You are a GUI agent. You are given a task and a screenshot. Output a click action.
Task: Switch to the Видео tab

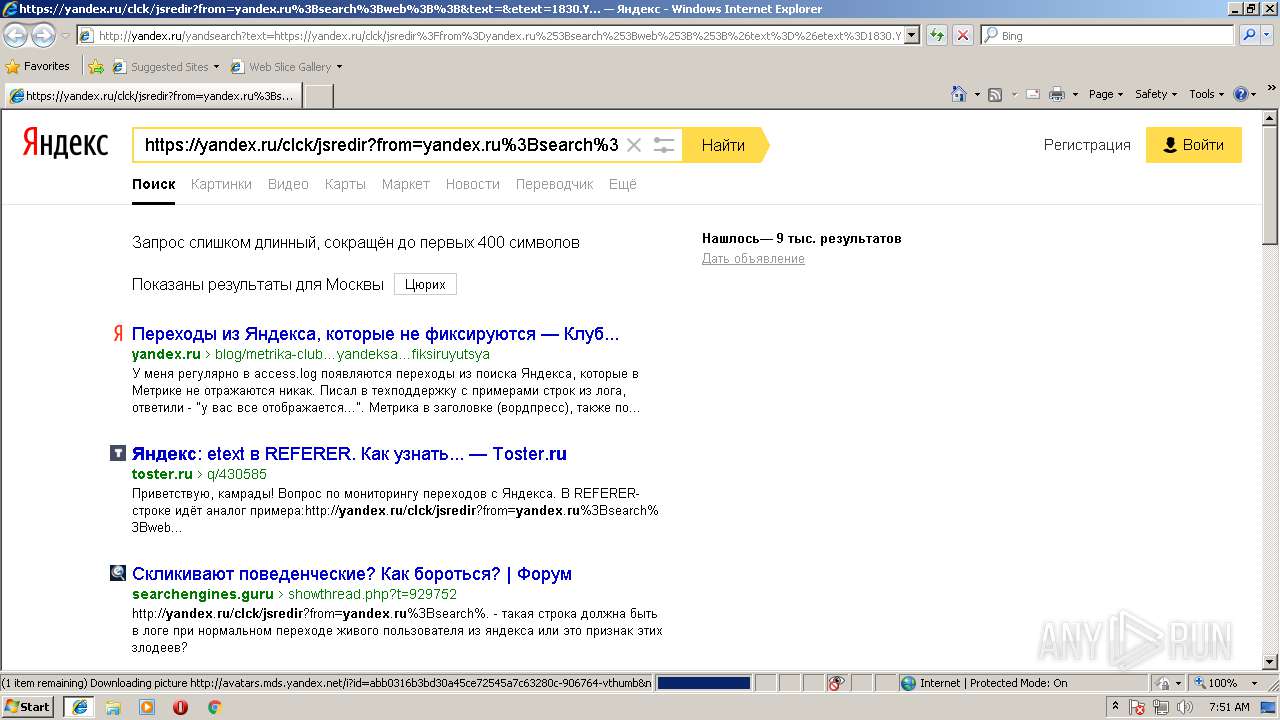pyautogui.click(x=288, y=184)
